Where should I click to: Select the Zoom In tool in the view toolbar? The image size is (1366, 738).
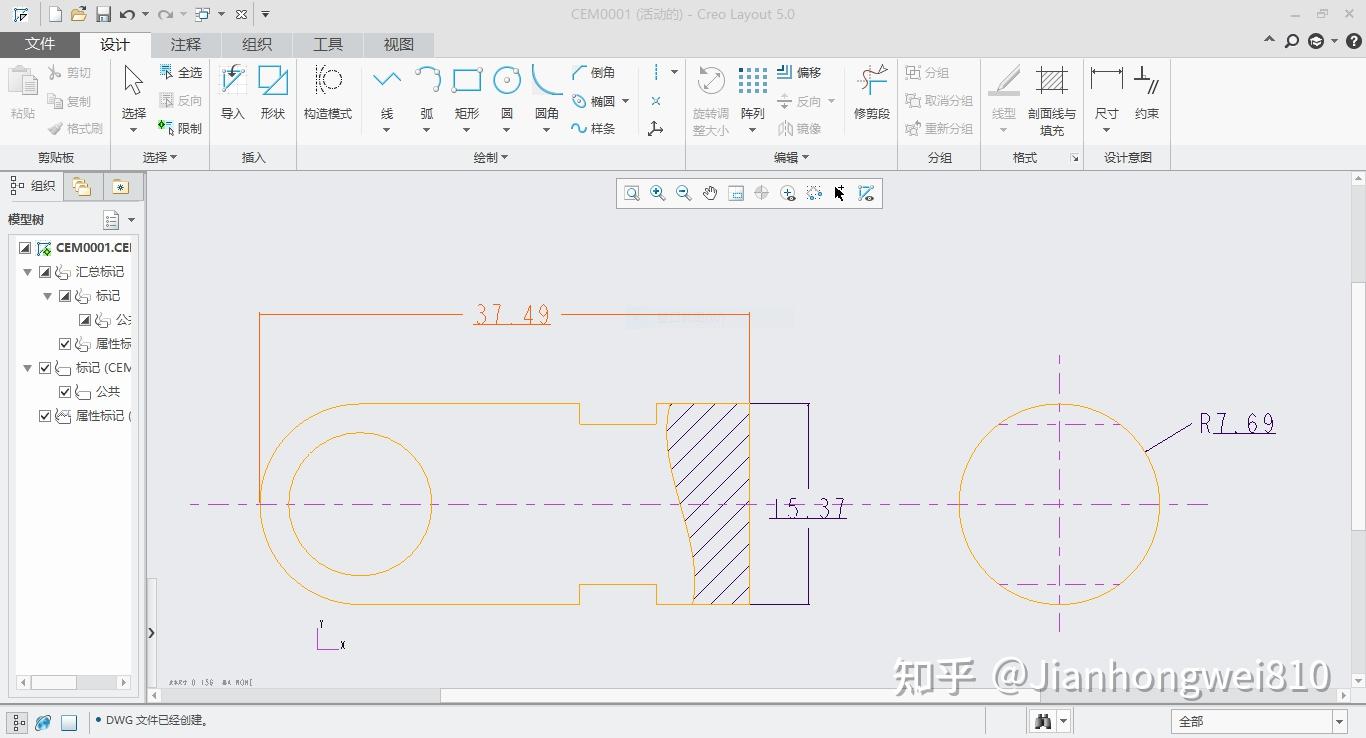click(x=657, y=193)
